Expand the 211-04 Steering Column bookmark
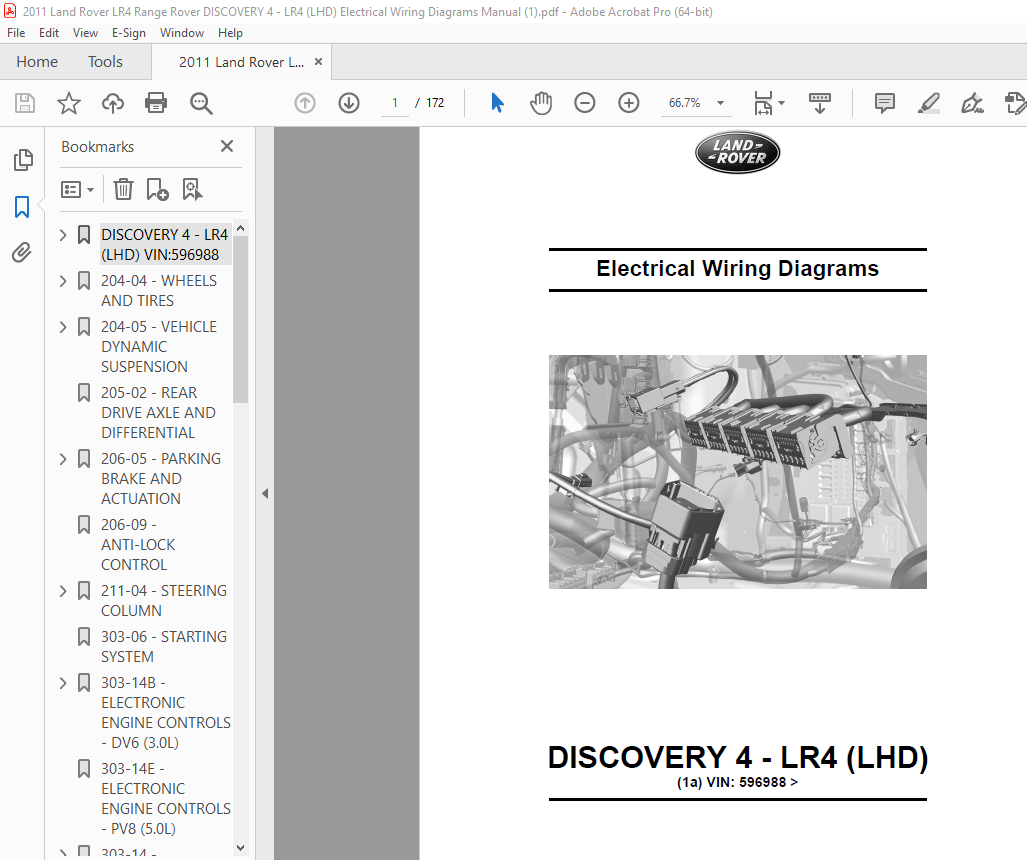 63,591
